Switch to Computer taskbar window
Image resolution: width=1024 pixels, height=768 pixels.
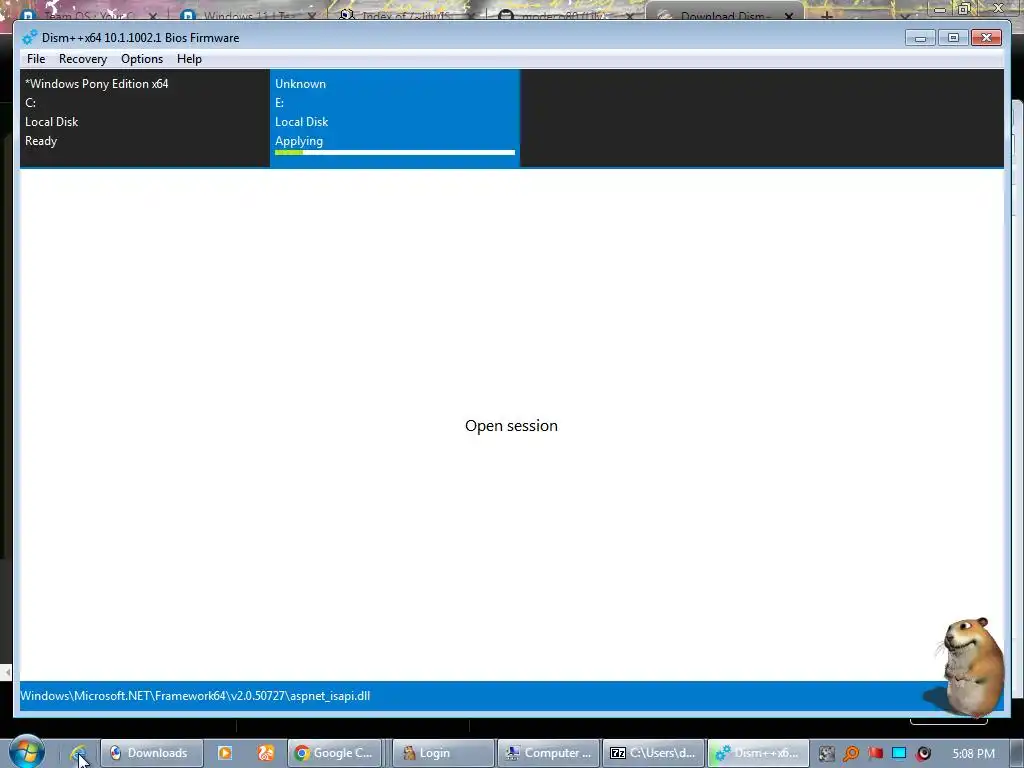tap(549, 753)
